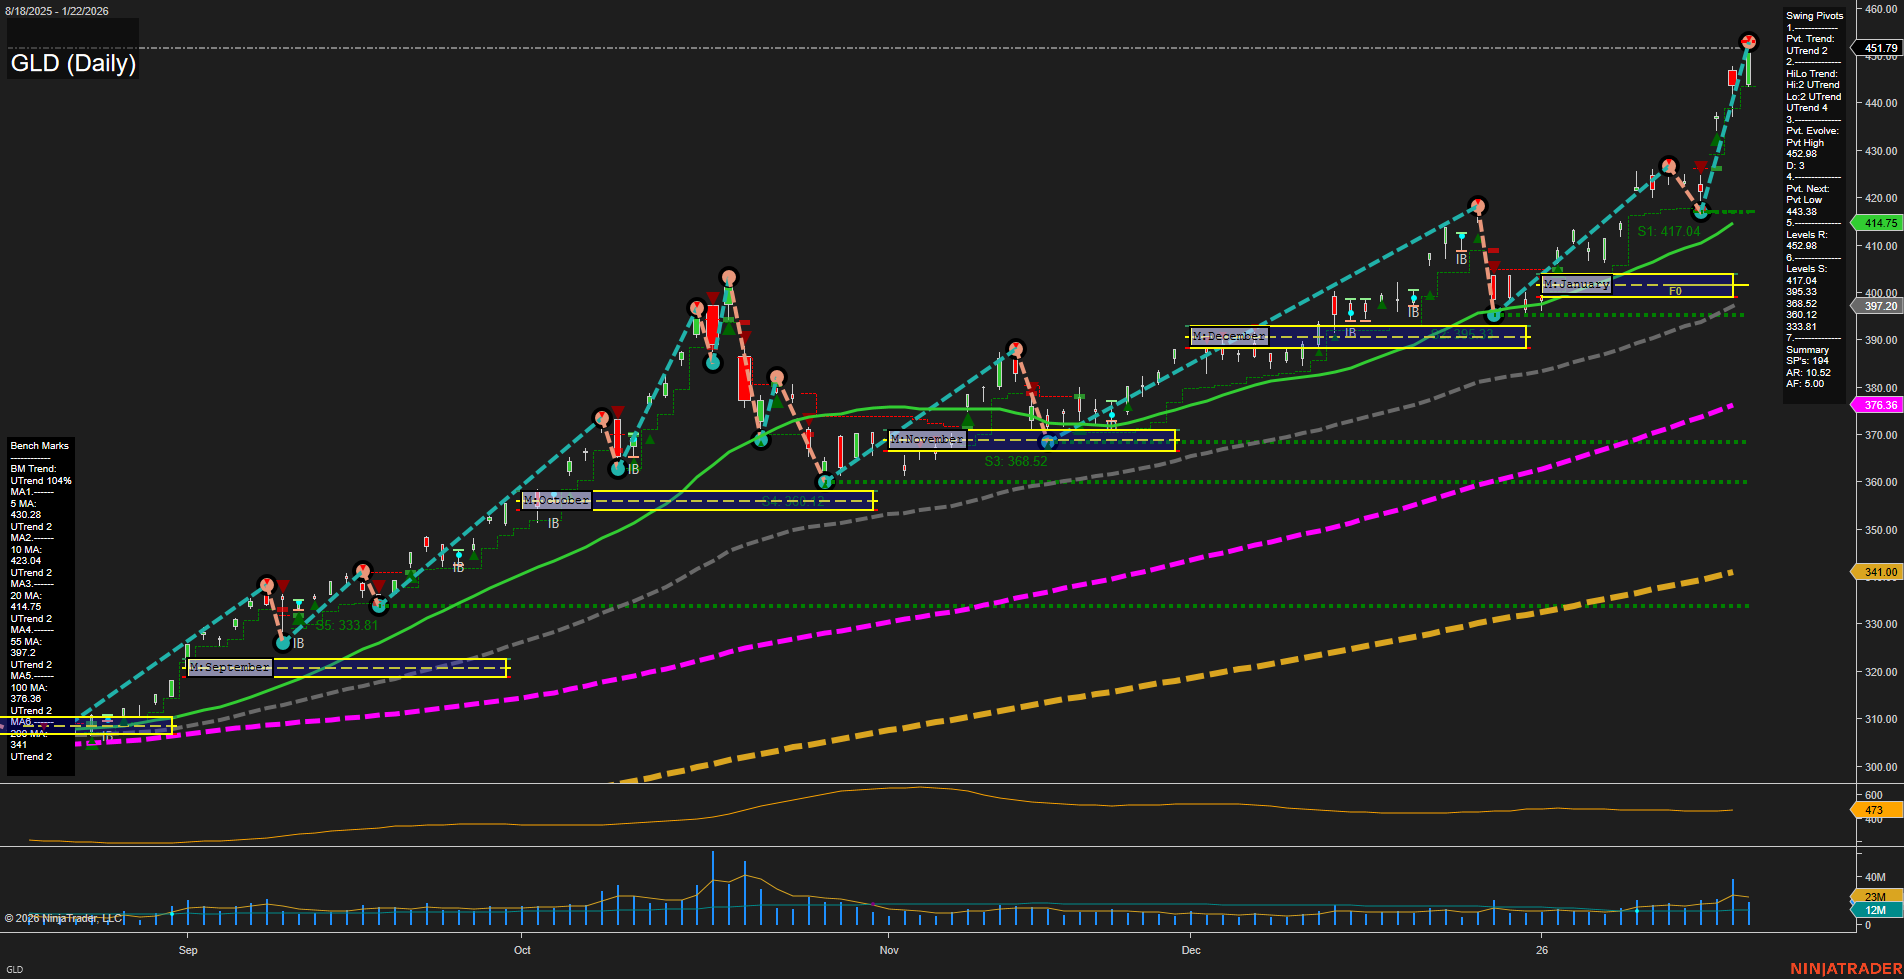Screen dimensions: 1904x979
Task: Select the M:October benchmark zone label
Action: point(555,499)
